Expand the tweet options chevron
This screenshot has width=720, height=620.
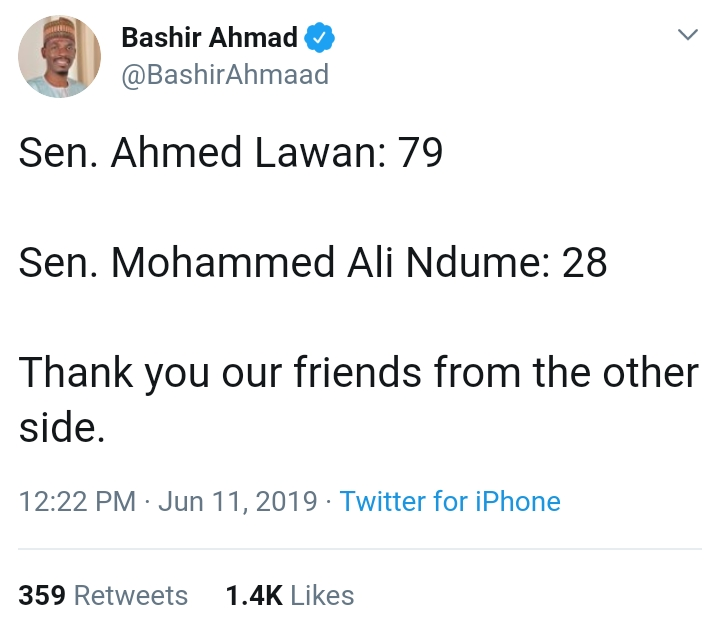tap(687, 35)
